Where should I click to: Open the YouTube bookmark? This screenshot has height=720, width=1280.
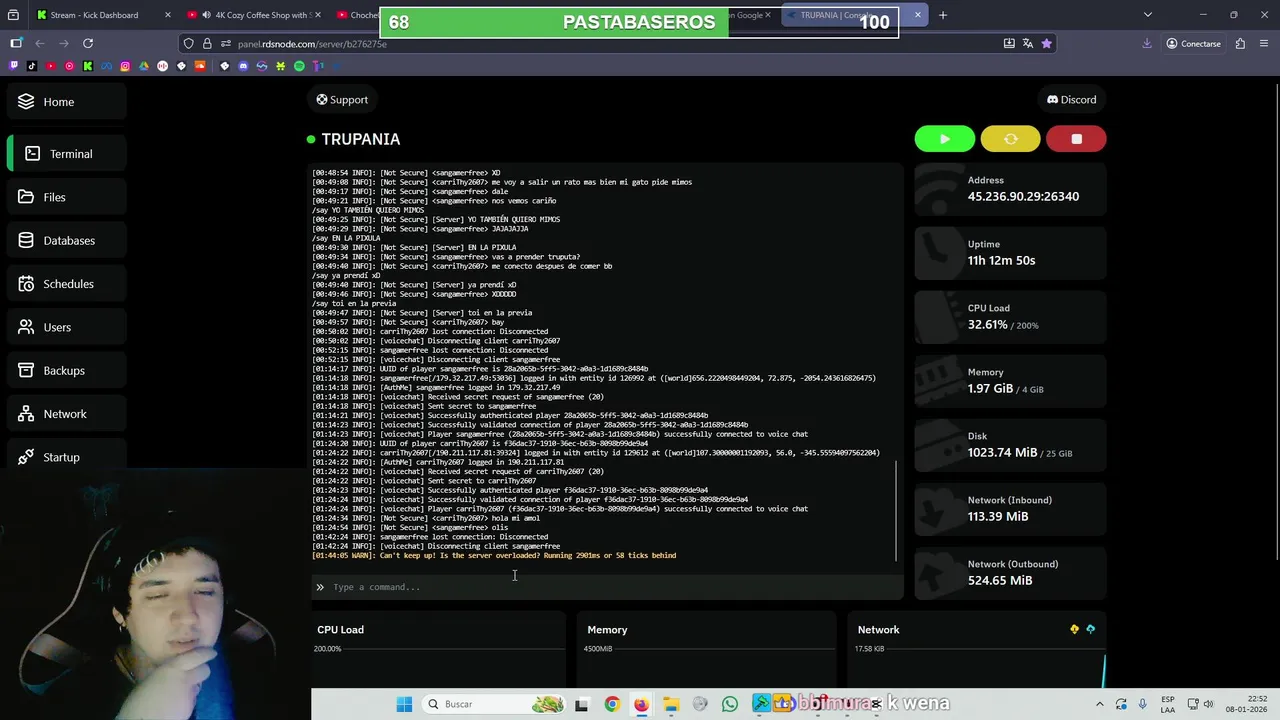51,66
